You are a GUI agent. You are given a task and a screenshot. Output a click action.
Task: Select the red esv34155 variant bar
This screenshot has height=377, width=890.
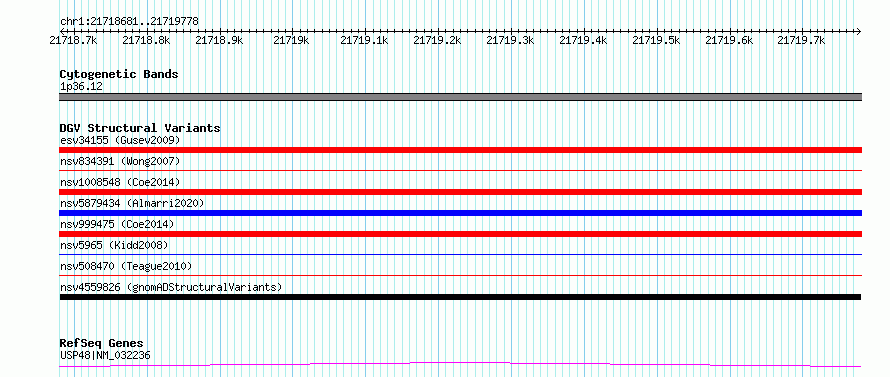460,150
